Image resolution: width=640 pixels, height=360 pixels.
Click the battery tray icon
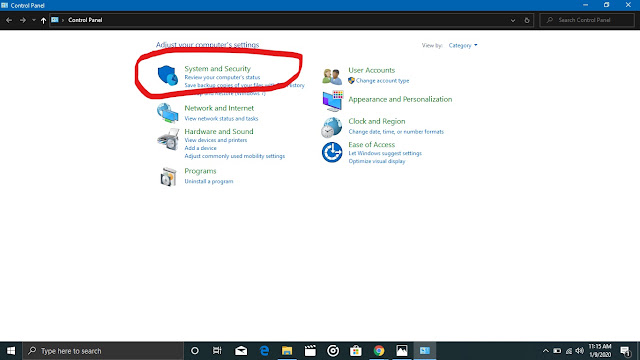coord(557,351)
